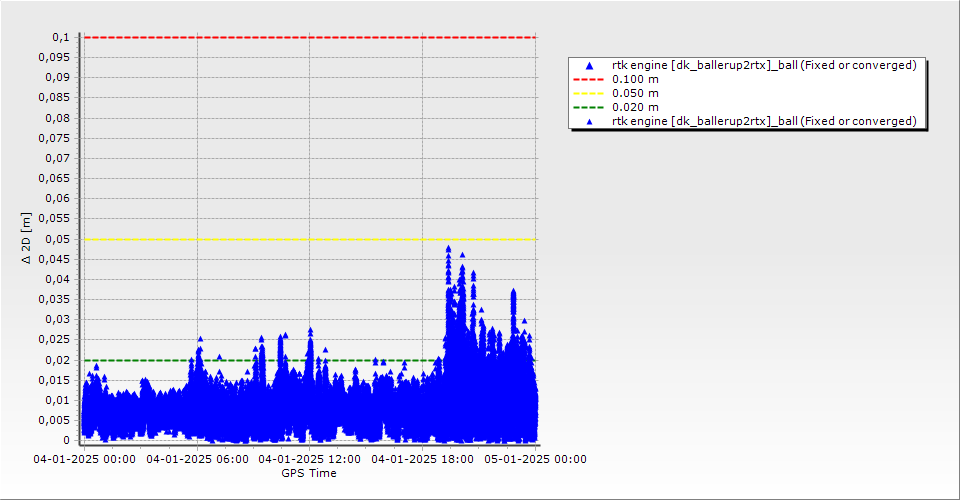Click the "GPS Time" x-axis title
Viewport: 960px width, 500px height.
pyautogui.click(x=308, y=473)
